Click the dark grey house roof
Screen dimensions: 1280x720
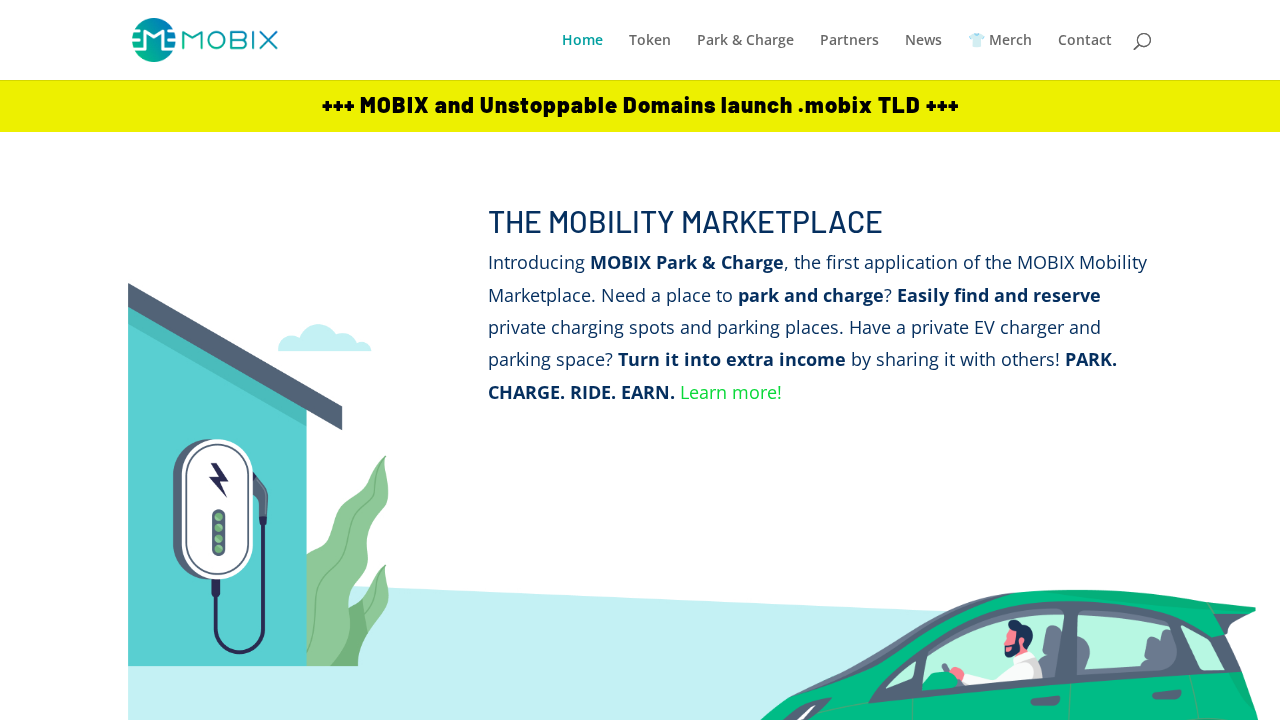coord(235,355)
